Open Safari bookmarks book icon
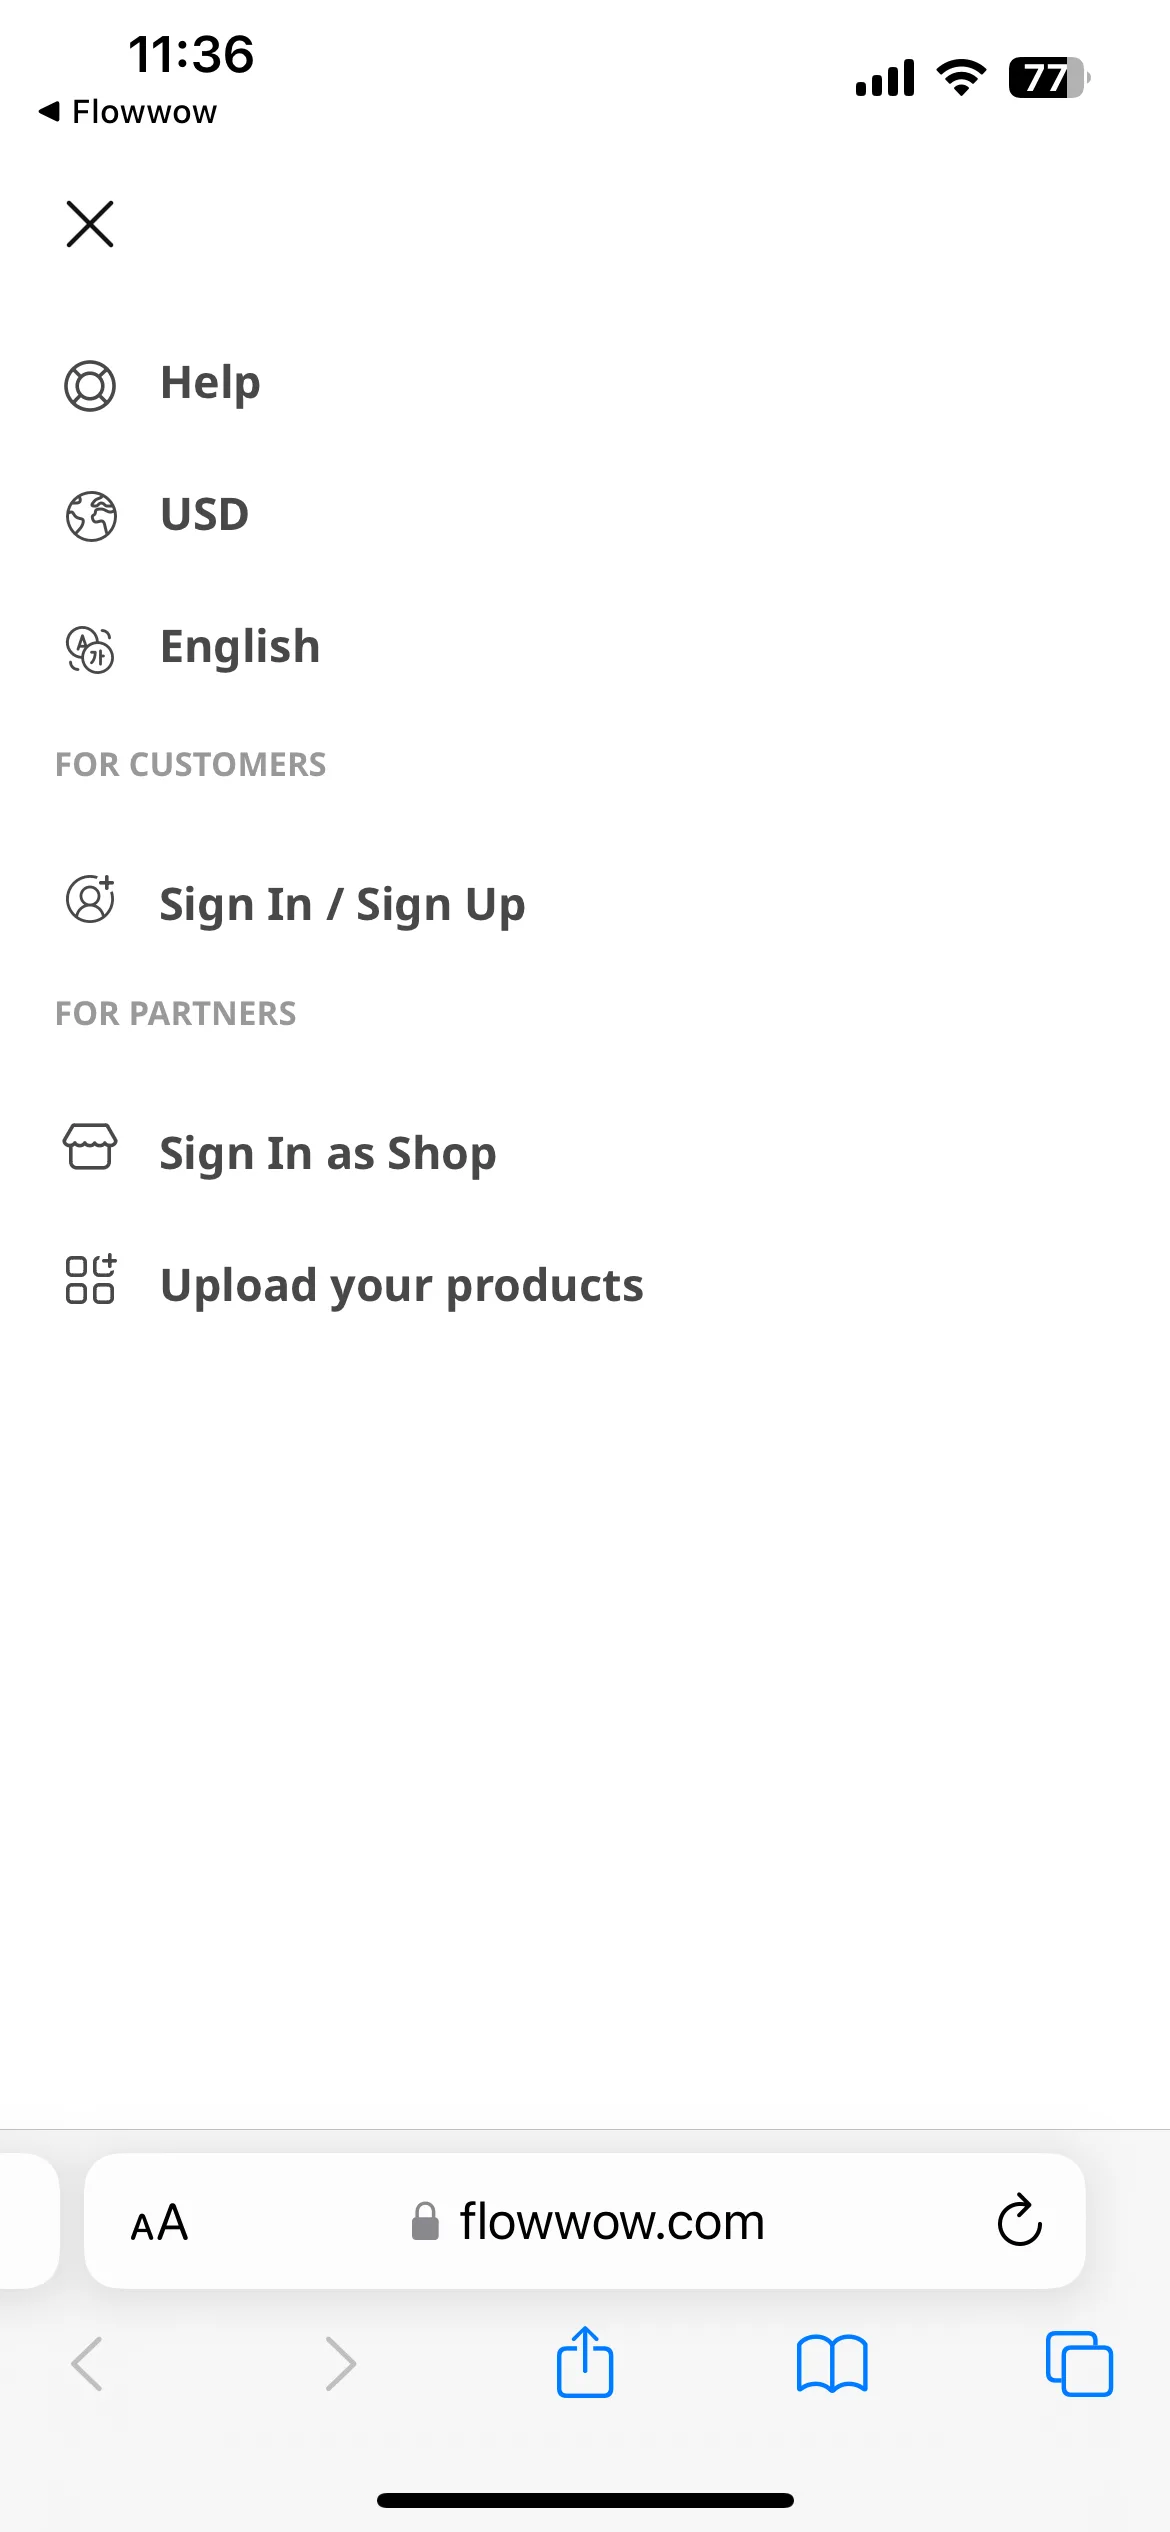 pos(832,2364)
